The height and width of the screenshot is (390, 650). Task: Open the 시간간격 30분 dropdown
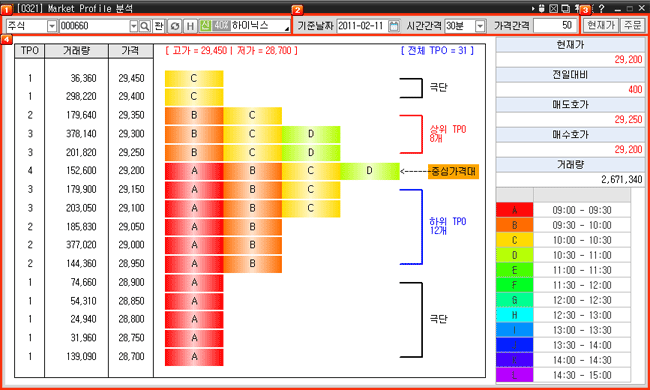click(x=480, y=26)
